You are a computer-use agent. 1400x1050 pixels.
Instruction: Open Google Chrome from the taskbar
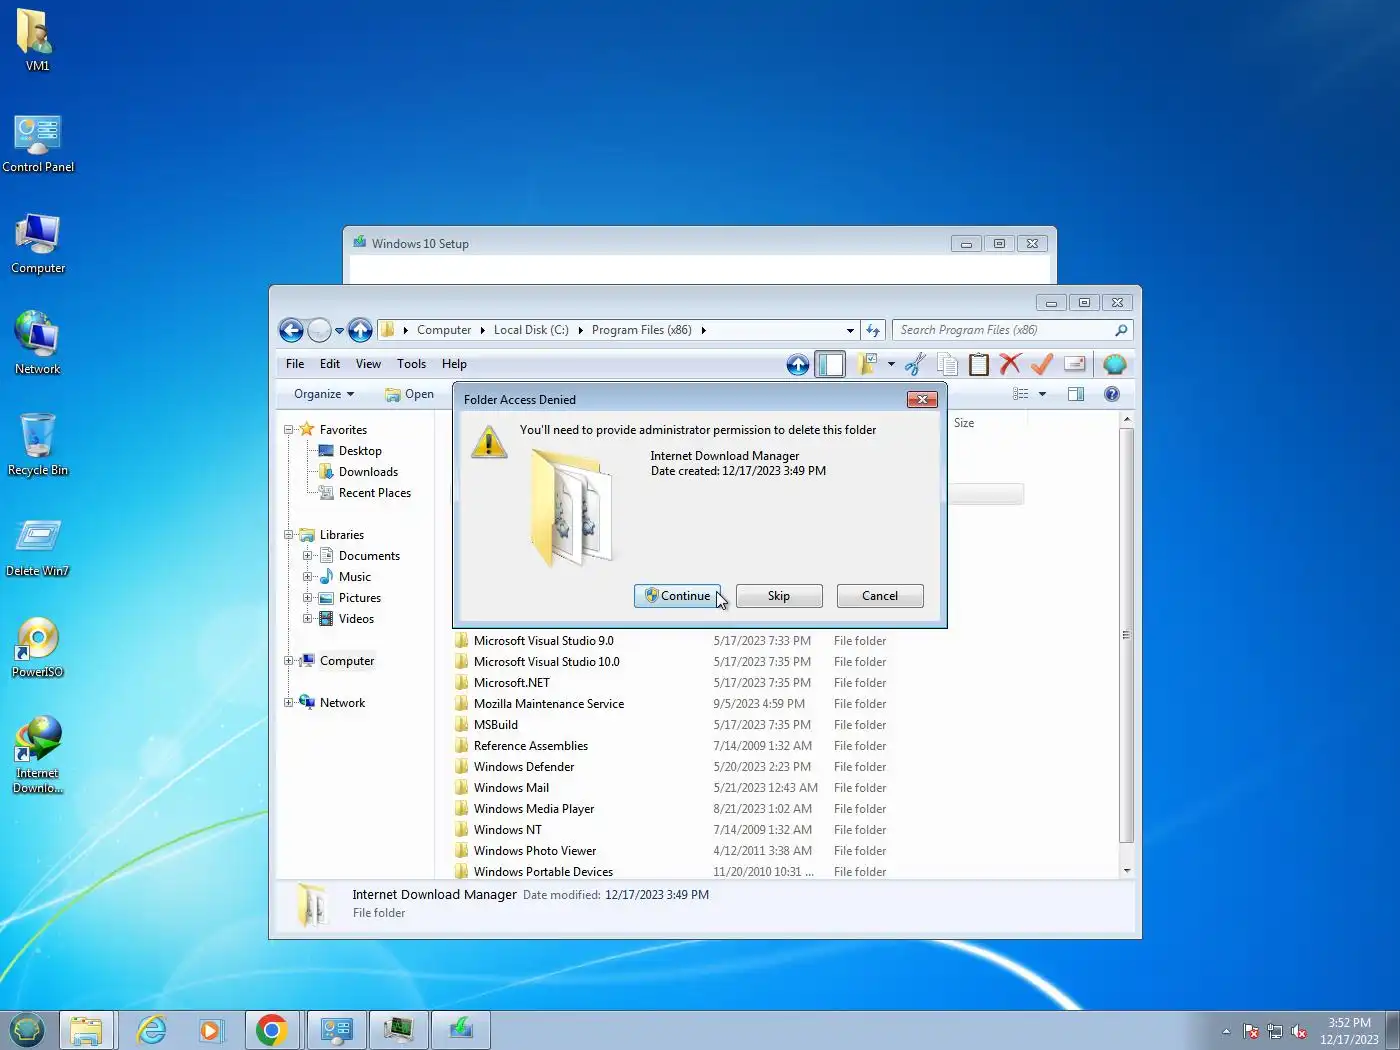tap(272, 1030)
